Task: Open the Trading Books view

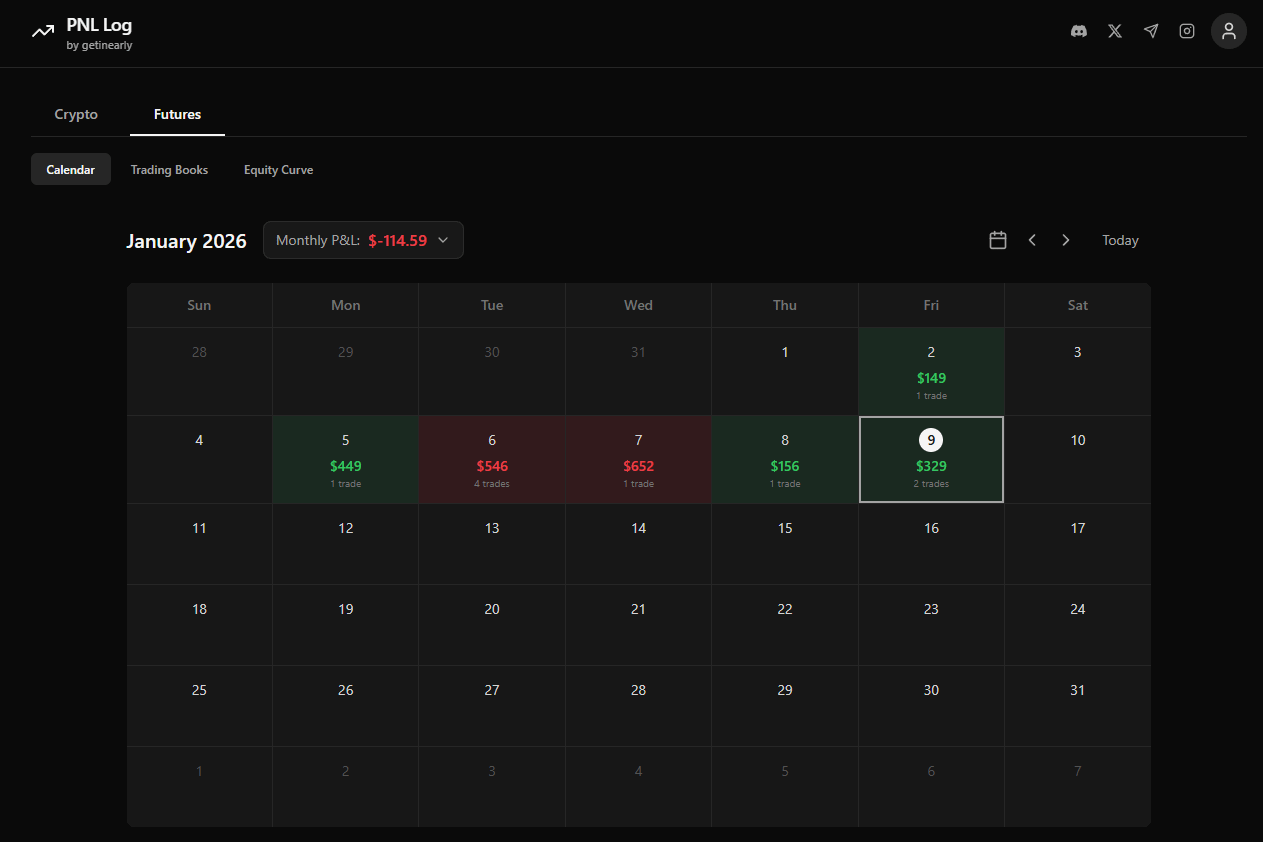Action: (x=169, y=170)
